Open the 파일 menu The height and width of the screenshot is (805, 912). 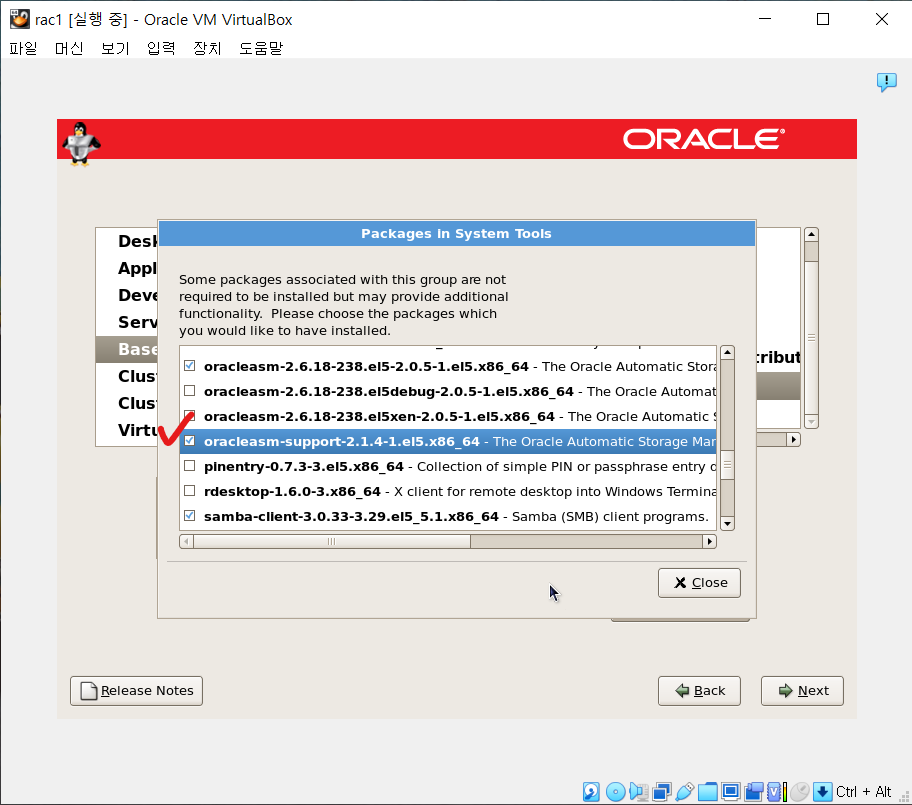23,48
